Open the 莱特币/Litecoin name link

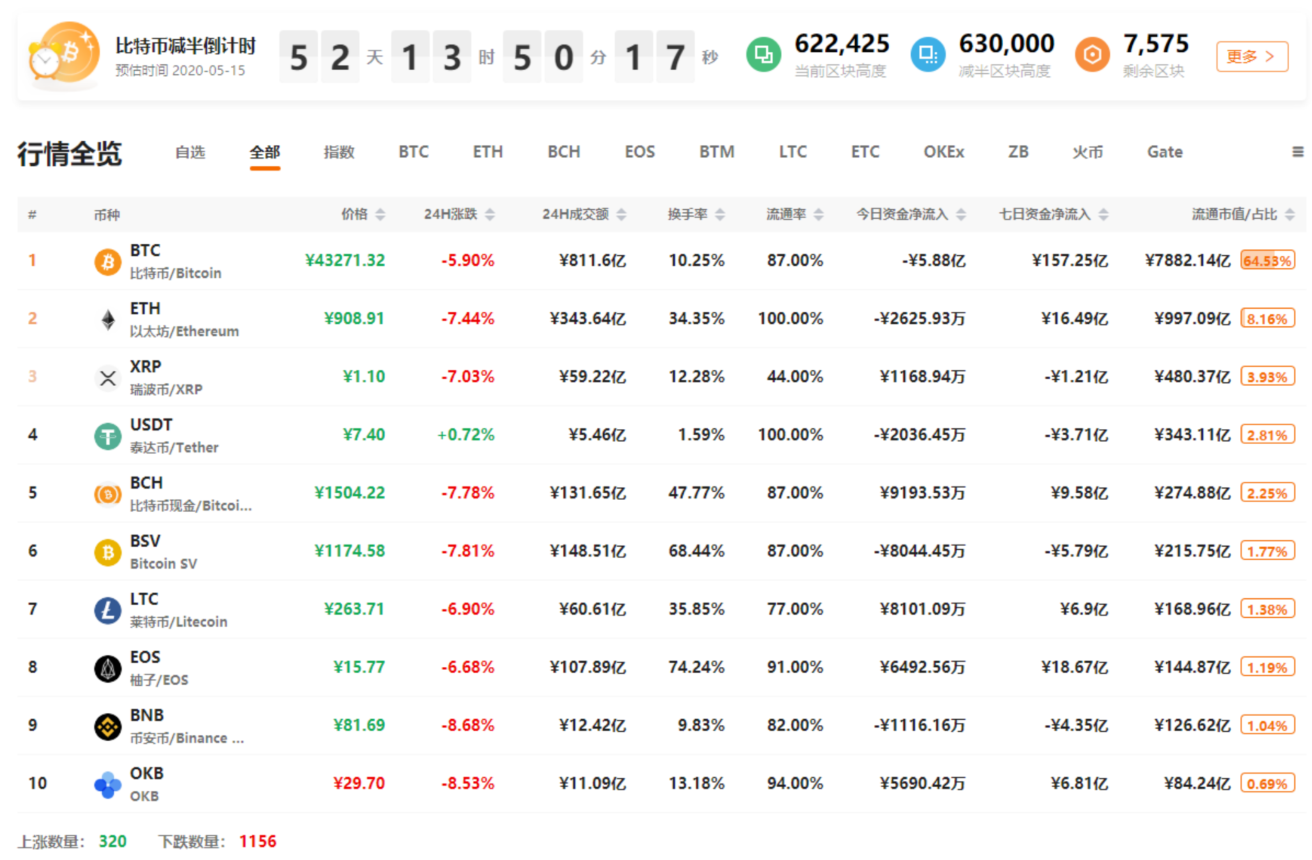179,621
